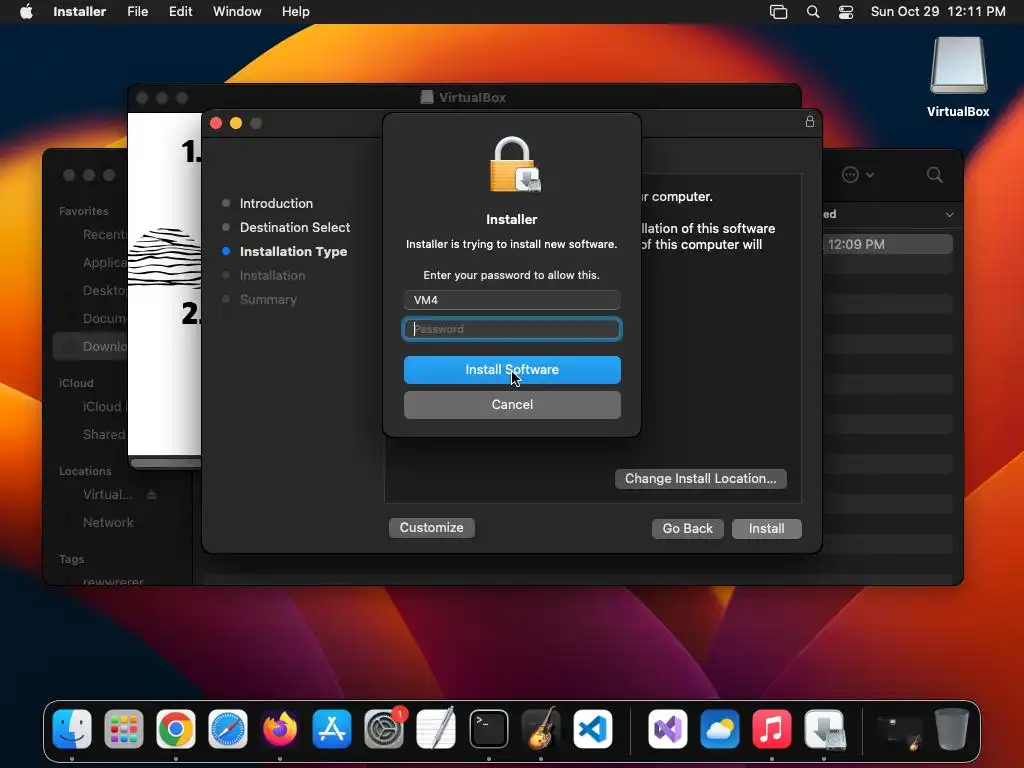The image size is (1024, 768).
Task: Launch Google Chrome from the dock
Action: point(176,728)
